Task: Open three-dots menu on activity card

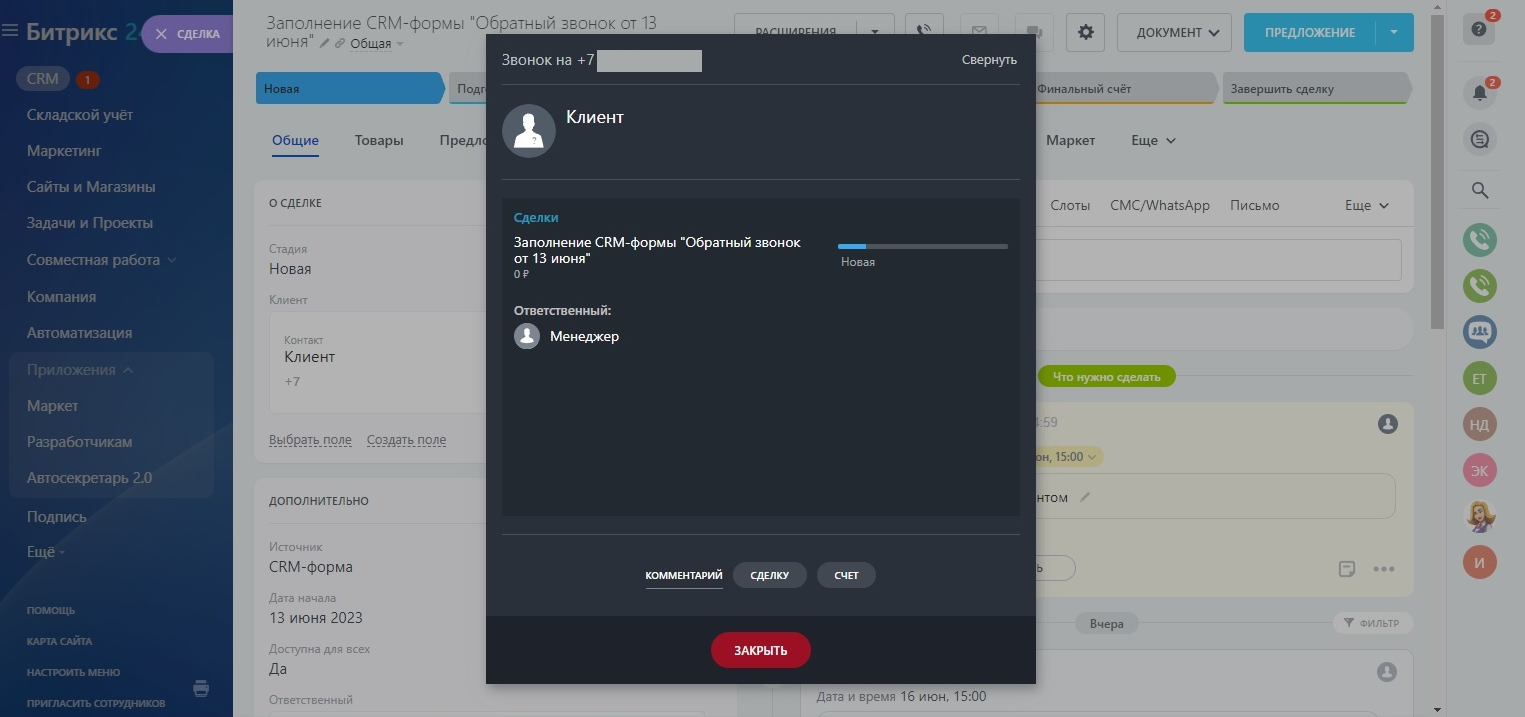Action: coord(1384,569)
